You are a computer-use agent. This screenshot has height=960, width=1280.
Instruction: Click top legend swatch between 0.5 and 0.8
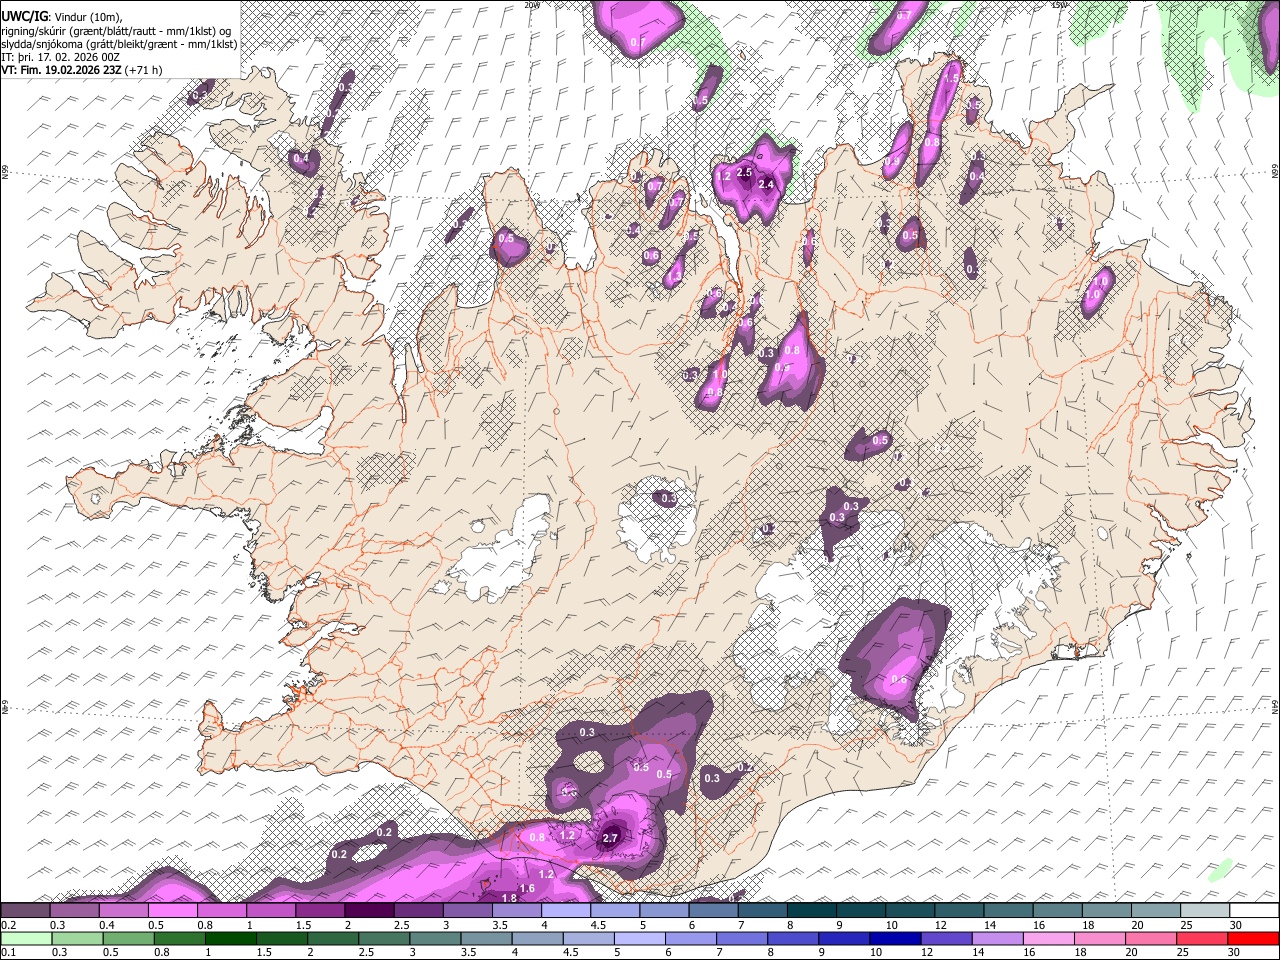click(x=172, y=910)
